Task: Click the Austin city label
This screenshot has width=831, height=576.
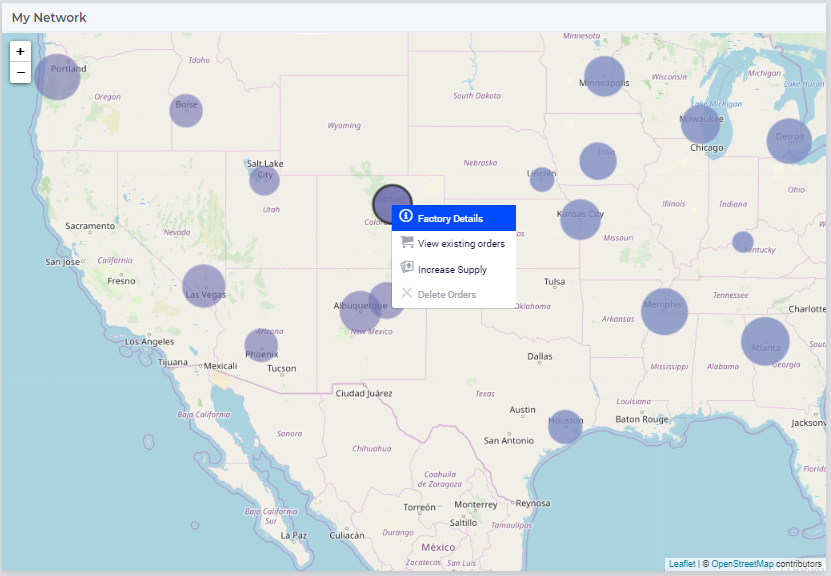Action: click(523, 410)
